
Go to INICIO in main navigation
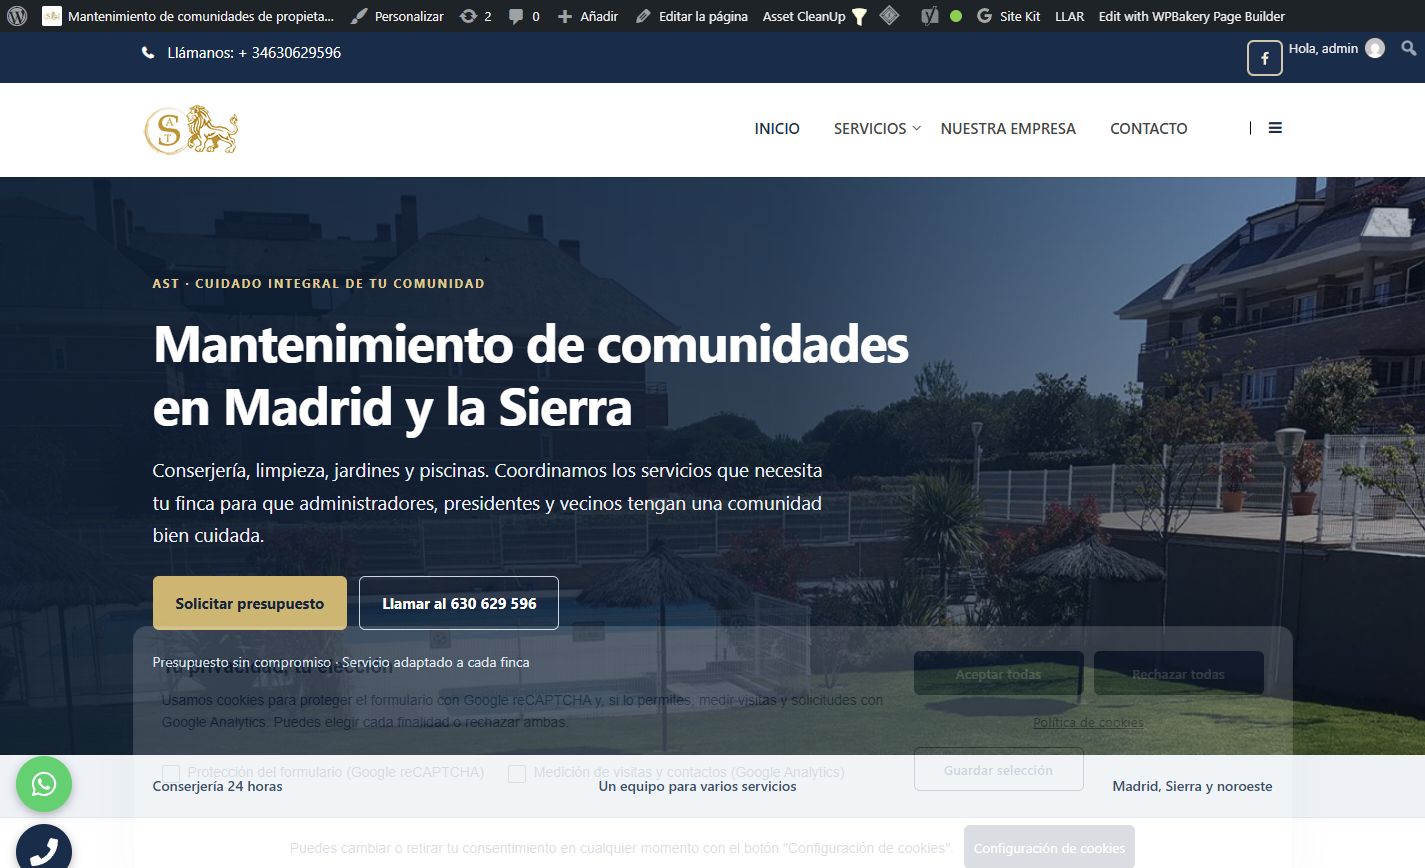click(777, 128)
